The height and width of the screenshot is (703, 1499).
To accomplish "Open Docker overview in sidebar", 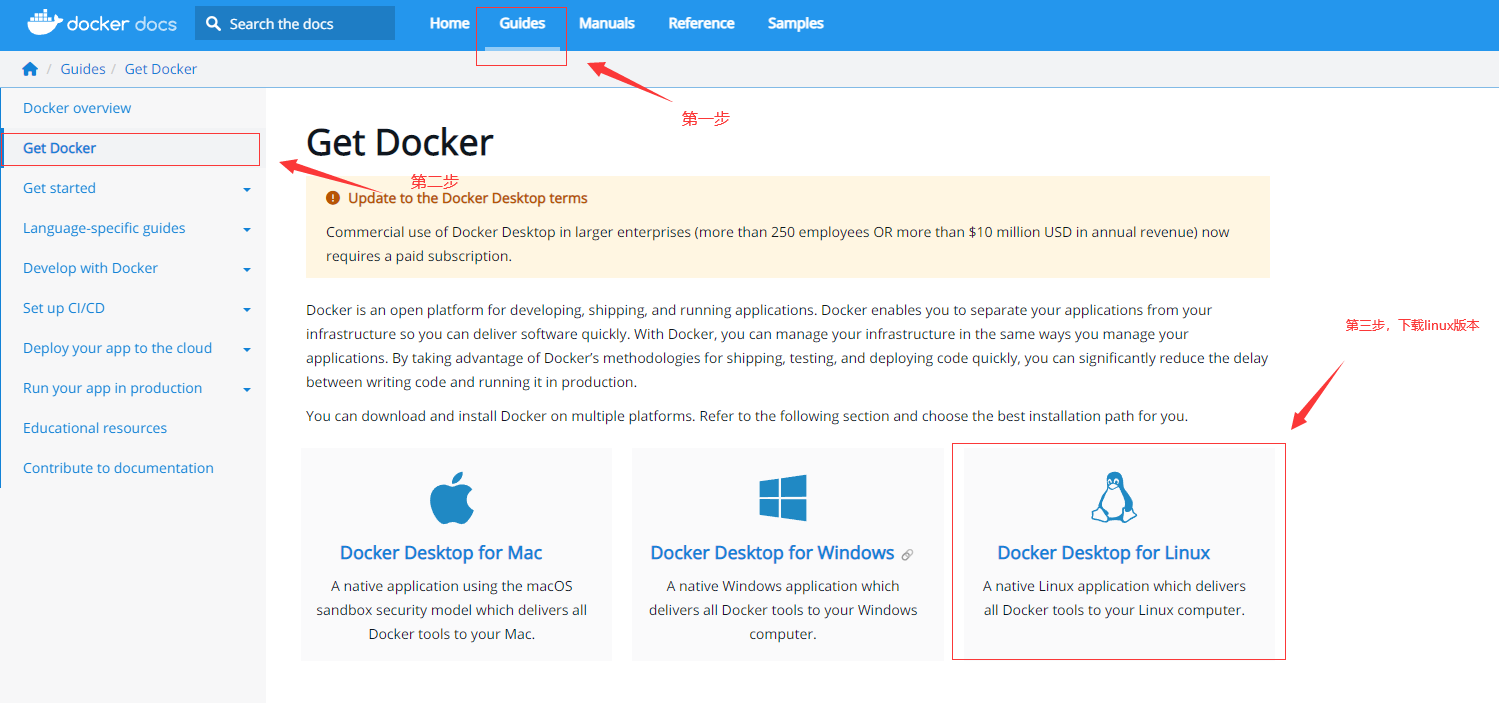I will pos(77,108).
